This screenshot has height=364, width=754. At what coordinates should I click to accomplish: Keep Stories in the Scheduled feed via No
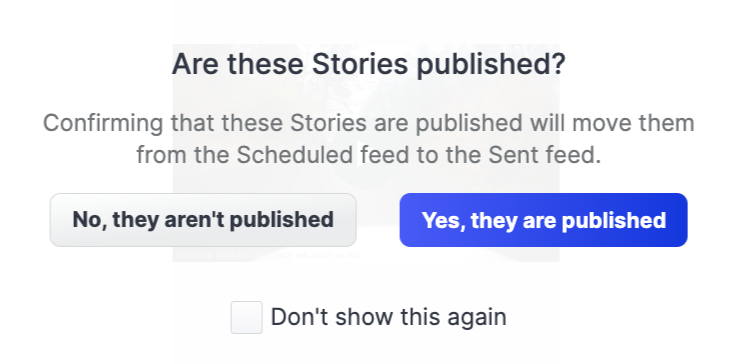(x=203, y=220)
